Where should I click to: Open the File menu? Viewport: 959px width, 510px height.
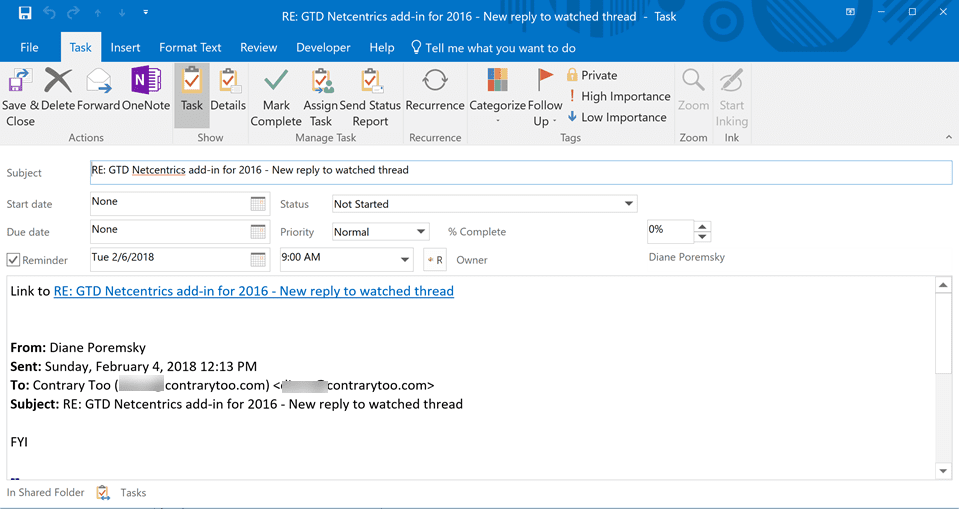(x=29, y=48)
